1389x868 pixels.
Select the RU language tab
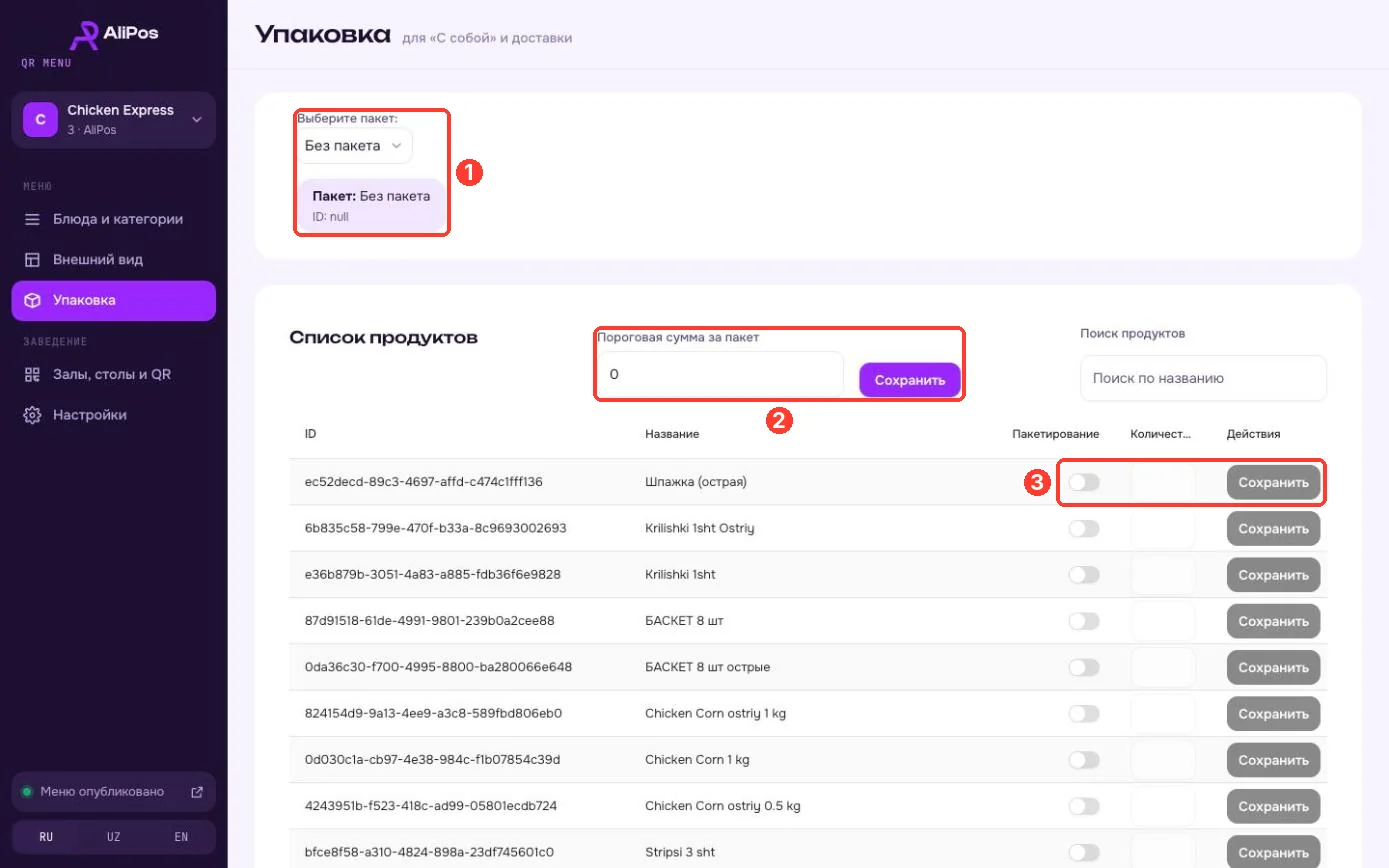coord(46,837)
